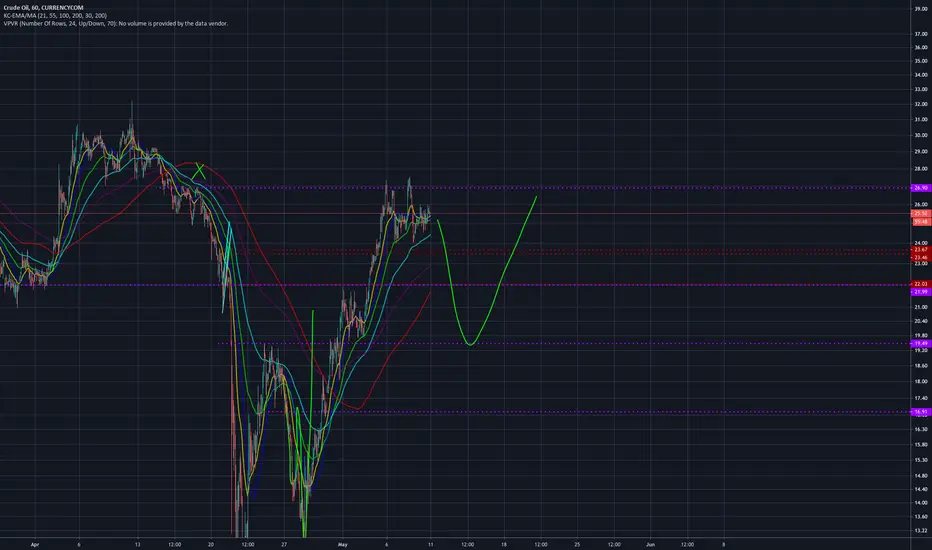Click the 11 date label on the time axis
Screen dimensions: 932x550
click(430, 544)
